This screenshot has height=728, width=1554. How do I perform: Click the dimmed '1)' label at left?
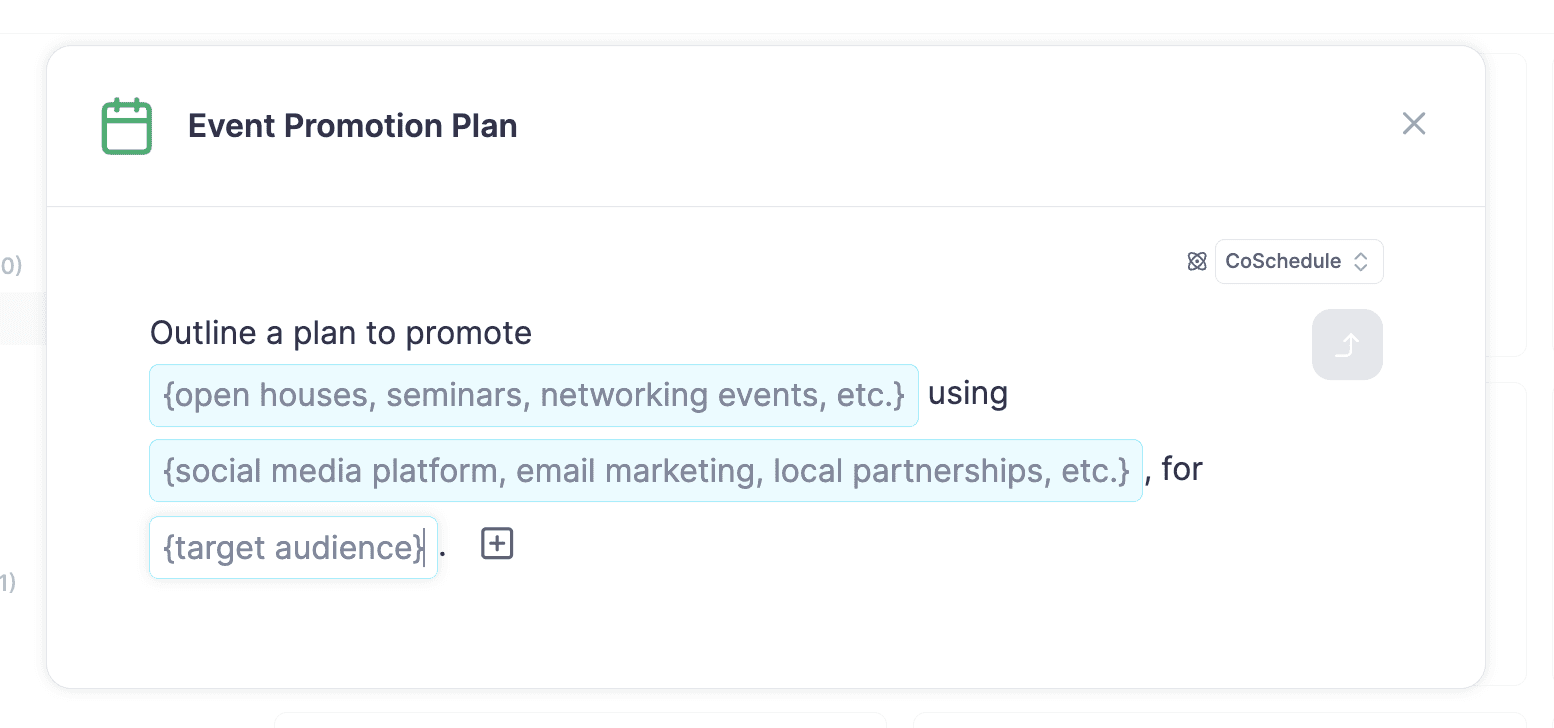click(8, 583)
